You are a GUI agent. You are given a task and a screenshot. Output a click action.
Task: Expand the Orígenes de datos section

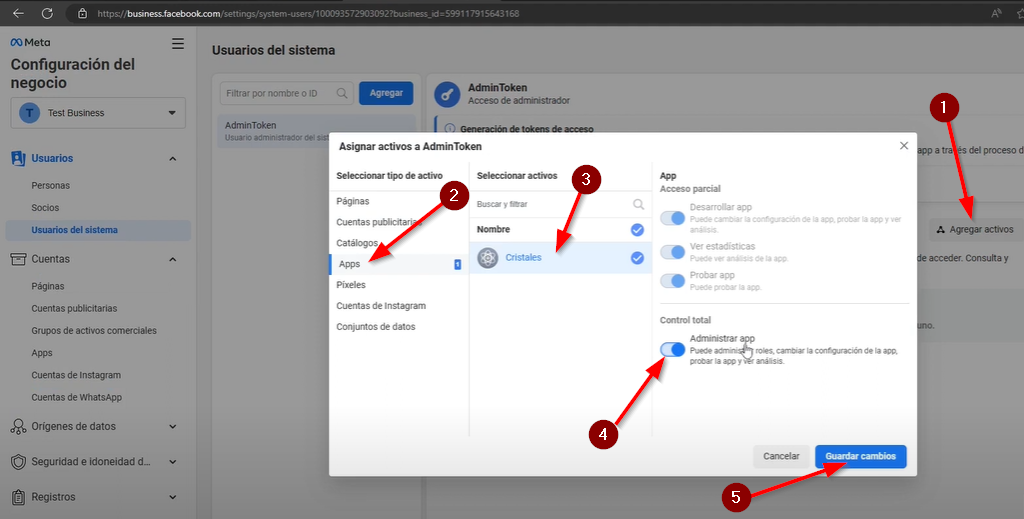[x=172, y=426]
